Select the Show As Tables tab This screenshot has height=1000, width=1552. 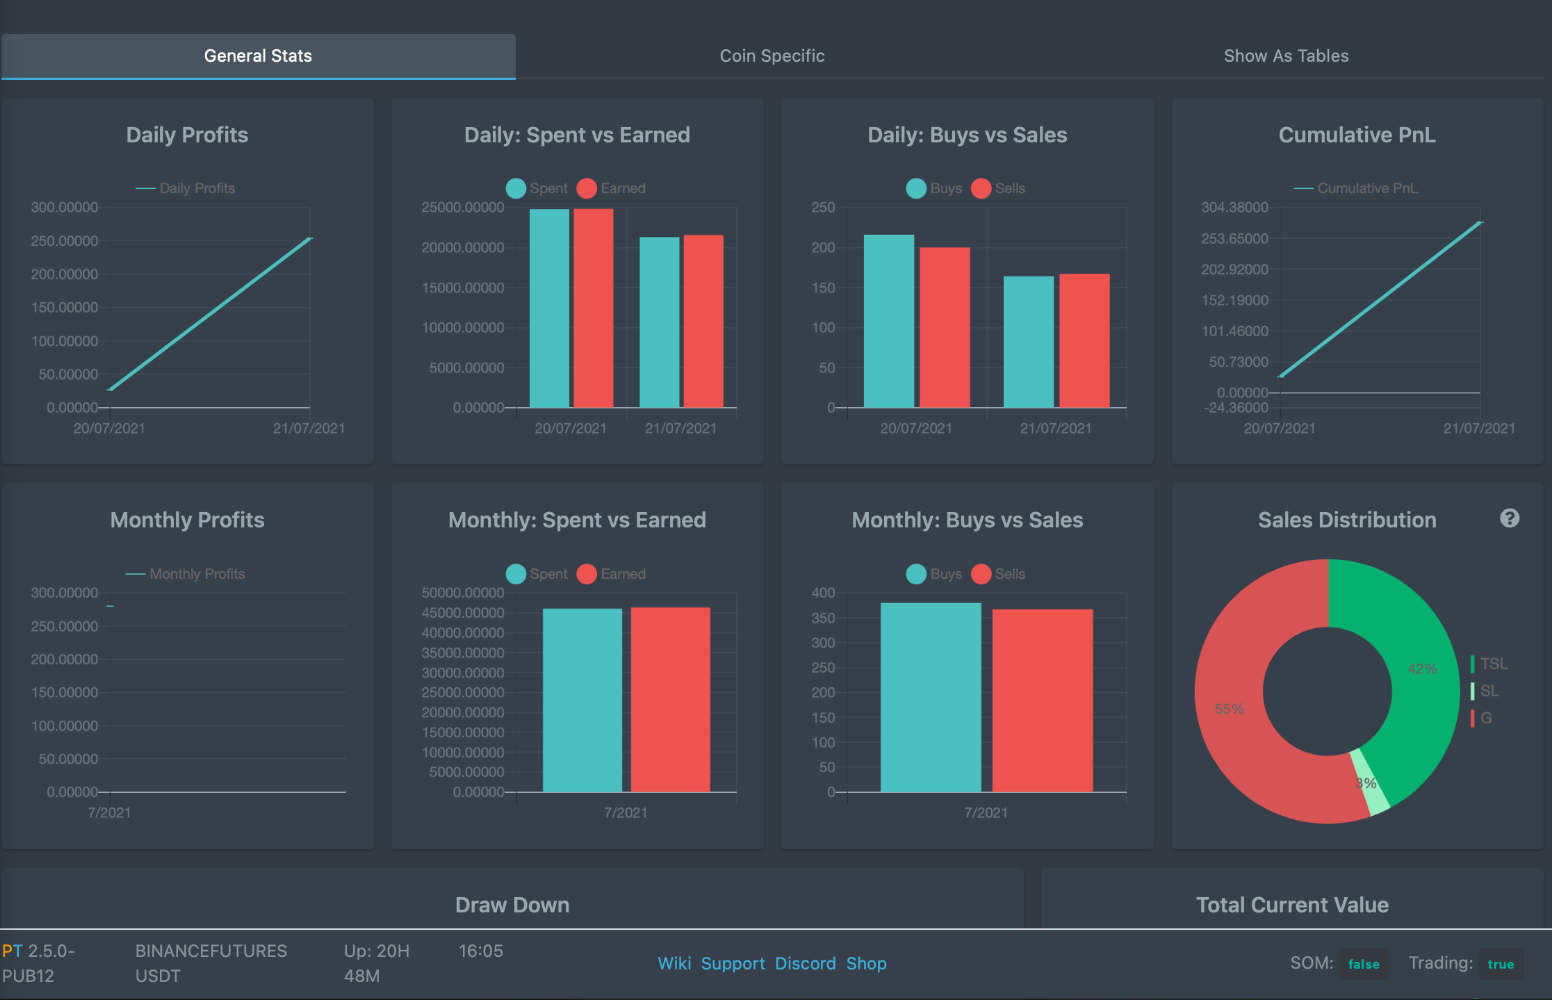1286,56
